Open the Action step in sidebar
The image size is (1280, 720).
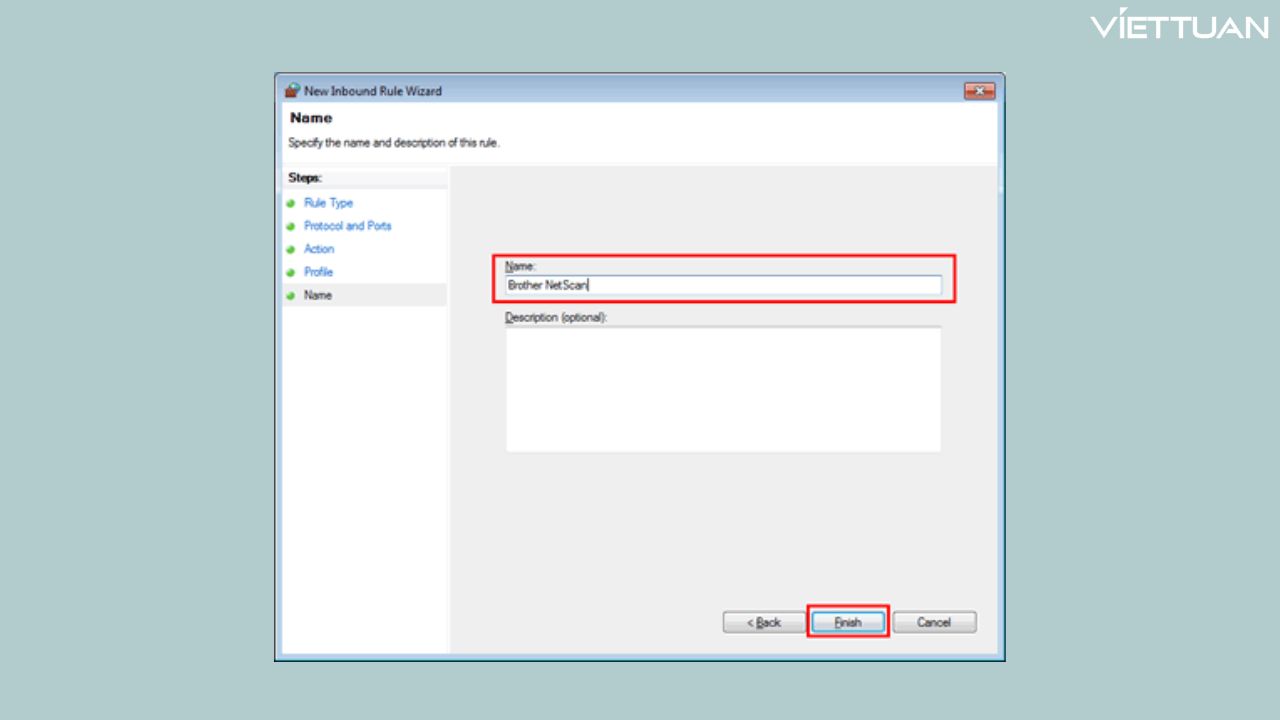click(x=319, y=249)
